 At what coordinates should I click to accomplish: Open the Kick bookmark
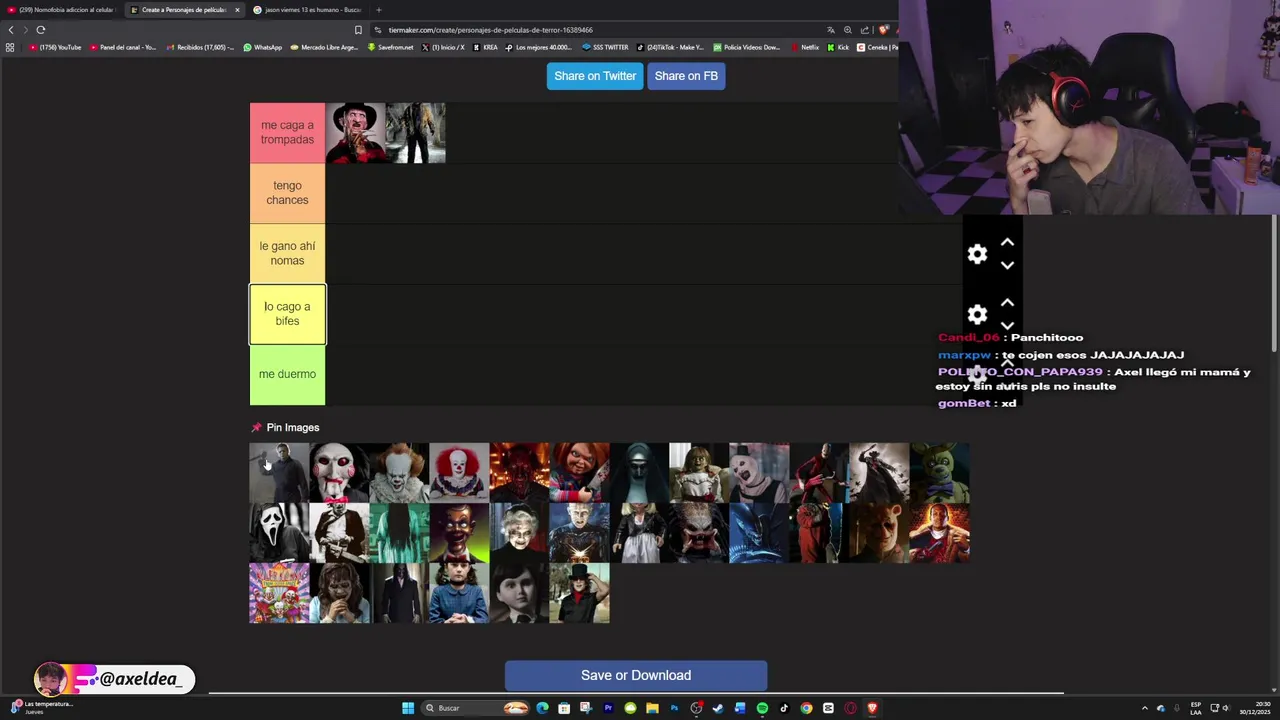pos(838,47)
